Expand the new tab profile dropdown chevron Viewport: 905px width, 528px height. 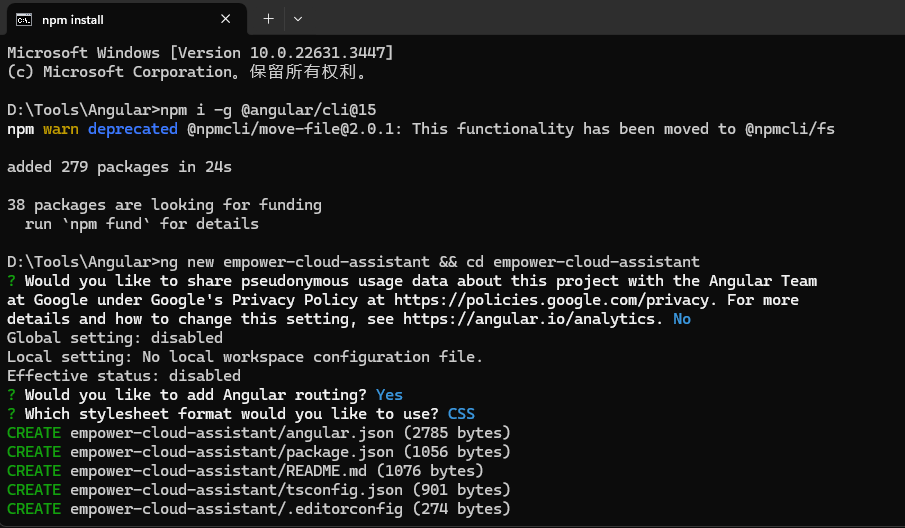298,19
